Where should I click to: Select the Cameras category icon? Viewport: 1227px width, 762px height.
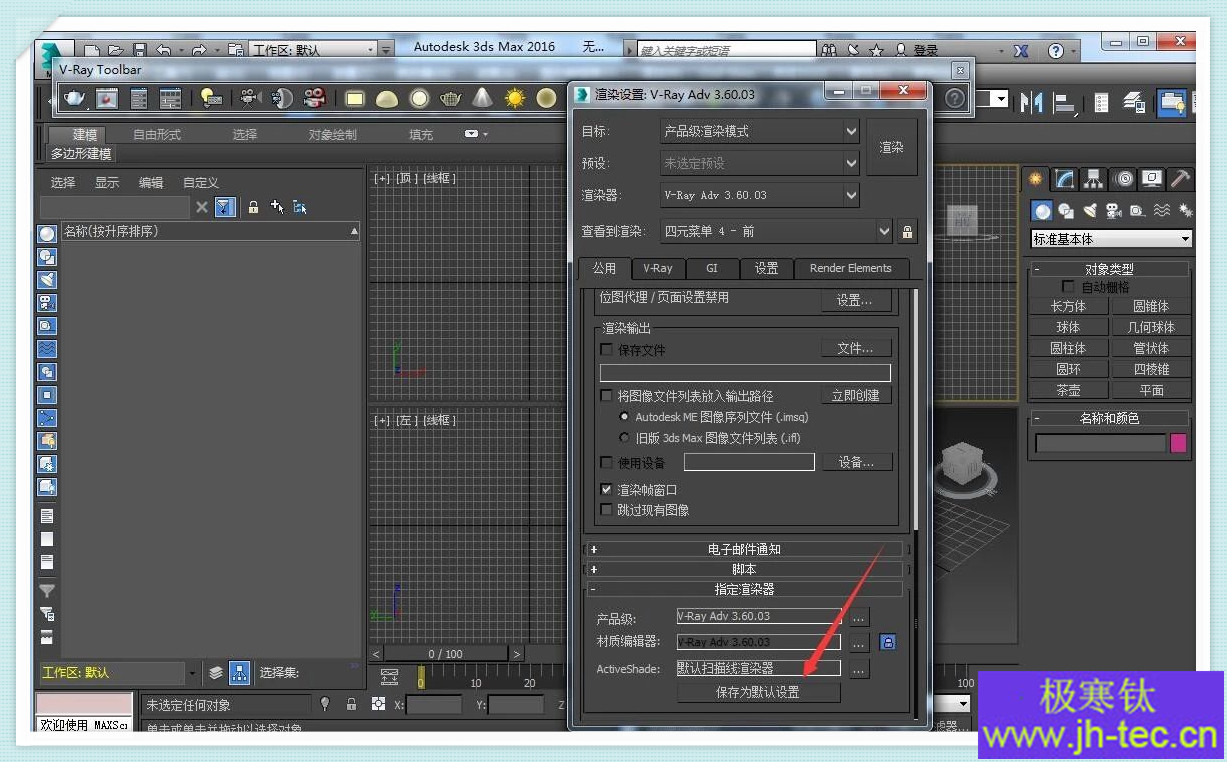pyautogui.click(x=1114, y=211)
